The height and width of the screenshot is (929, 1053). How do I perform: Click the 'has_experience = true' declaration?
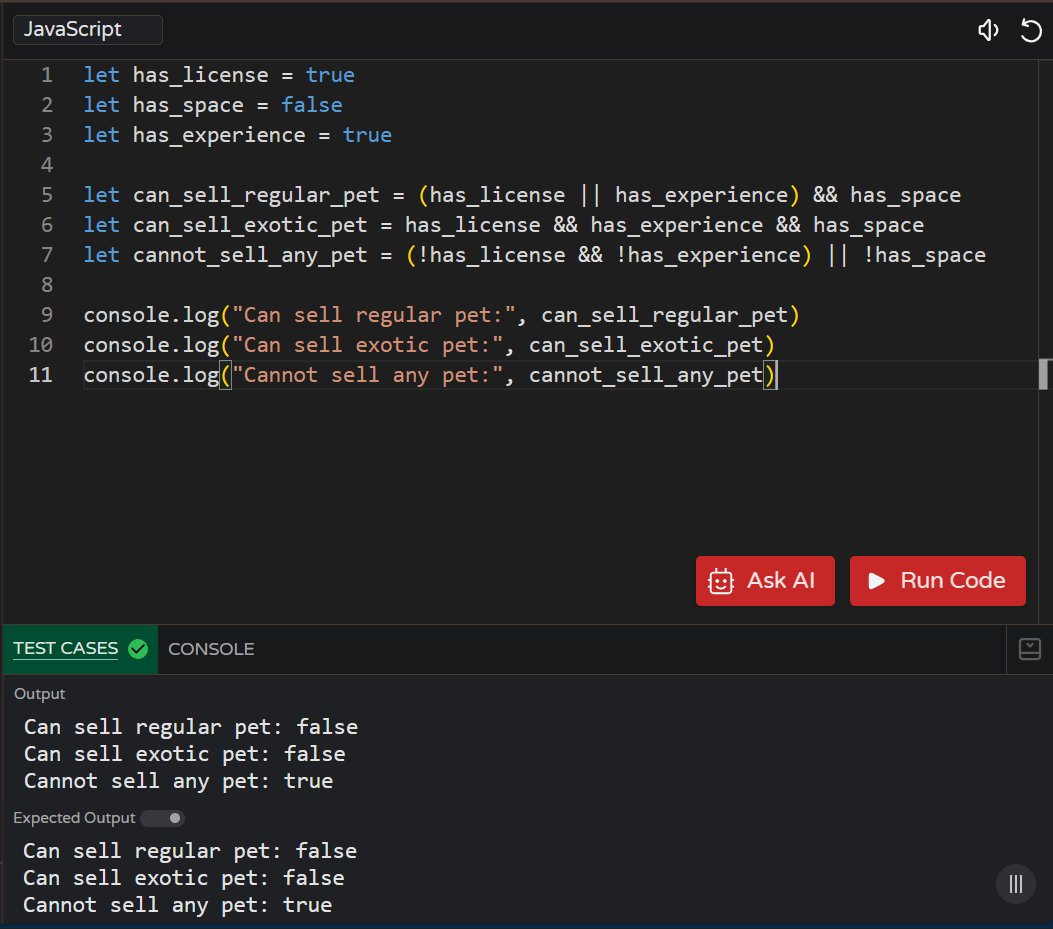point(238,135)
